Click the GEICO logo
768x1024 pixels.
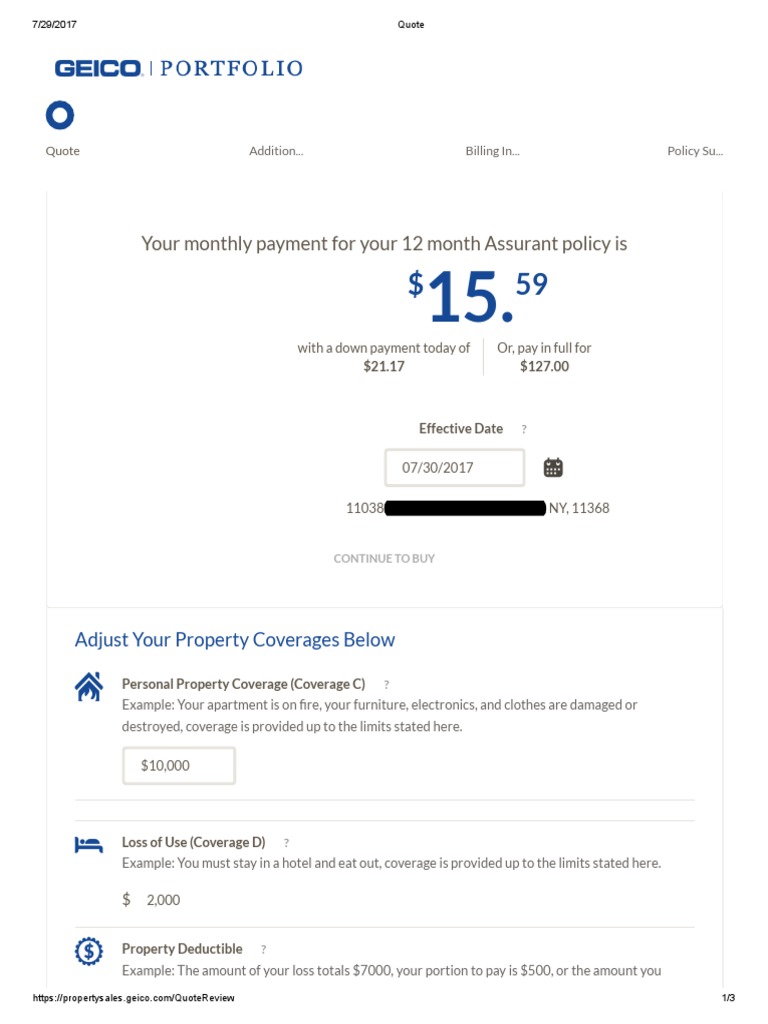(98, 68)
